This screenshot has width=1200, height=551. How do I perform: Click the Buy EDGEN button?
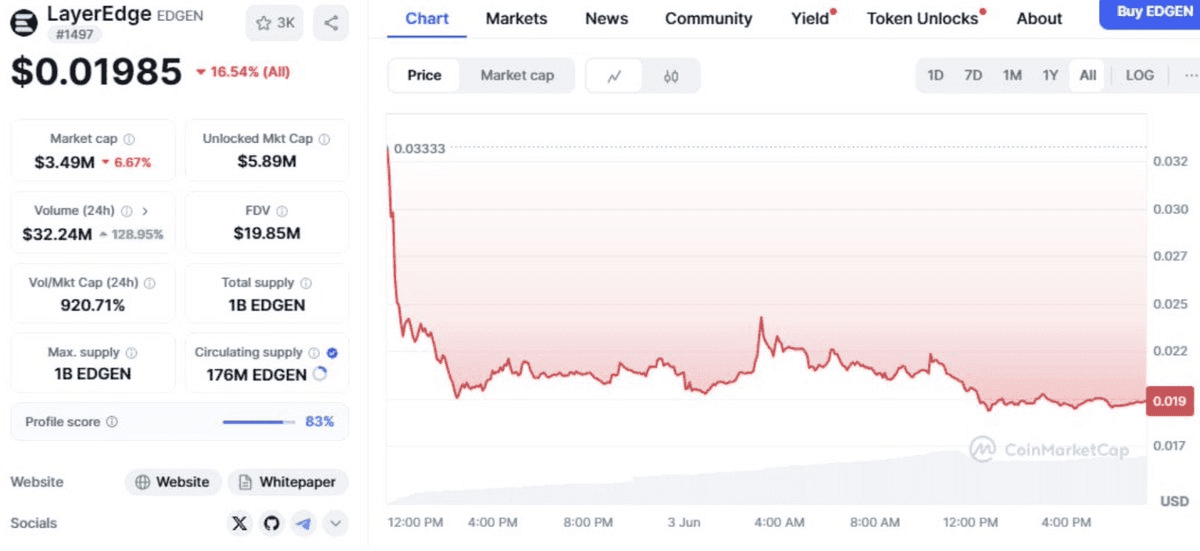click(1150, 13)
